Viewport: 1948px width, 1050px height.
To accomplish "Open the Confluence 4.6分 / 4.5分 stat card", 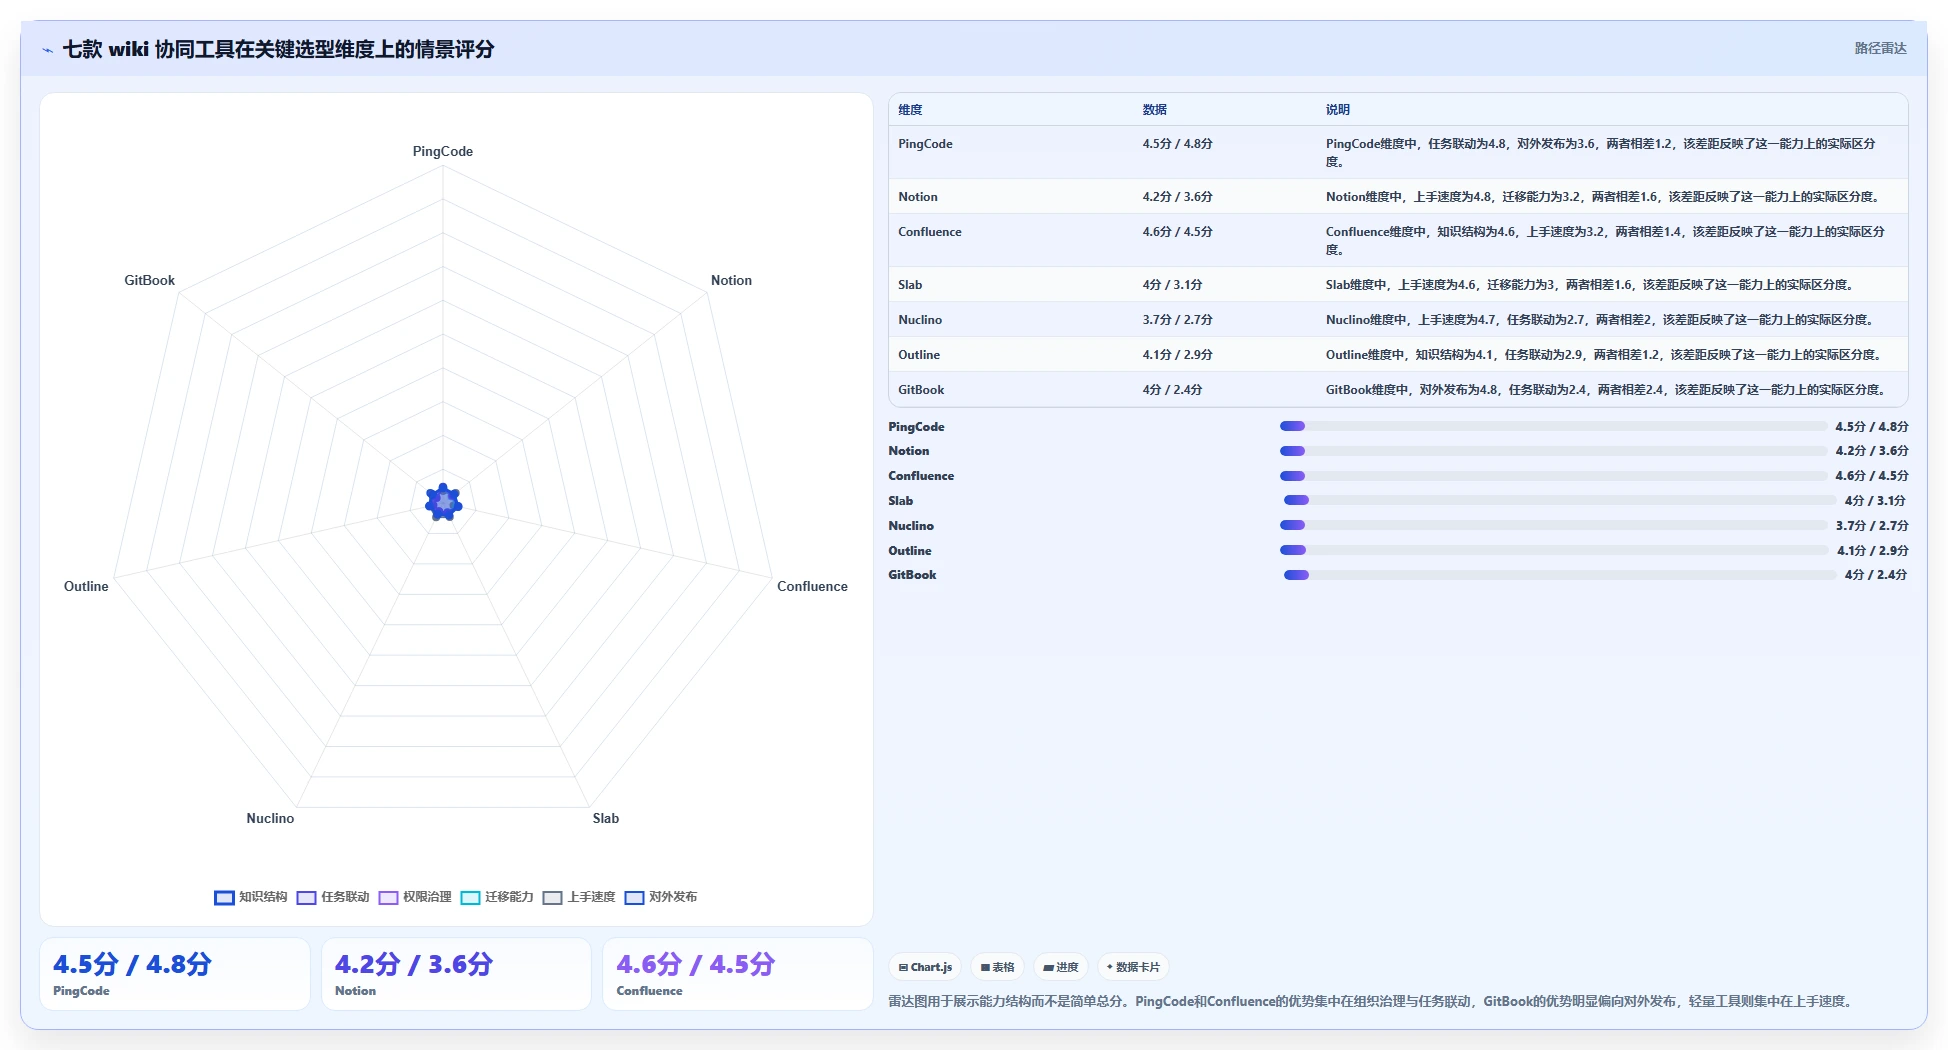I will (x=738, y=974).
